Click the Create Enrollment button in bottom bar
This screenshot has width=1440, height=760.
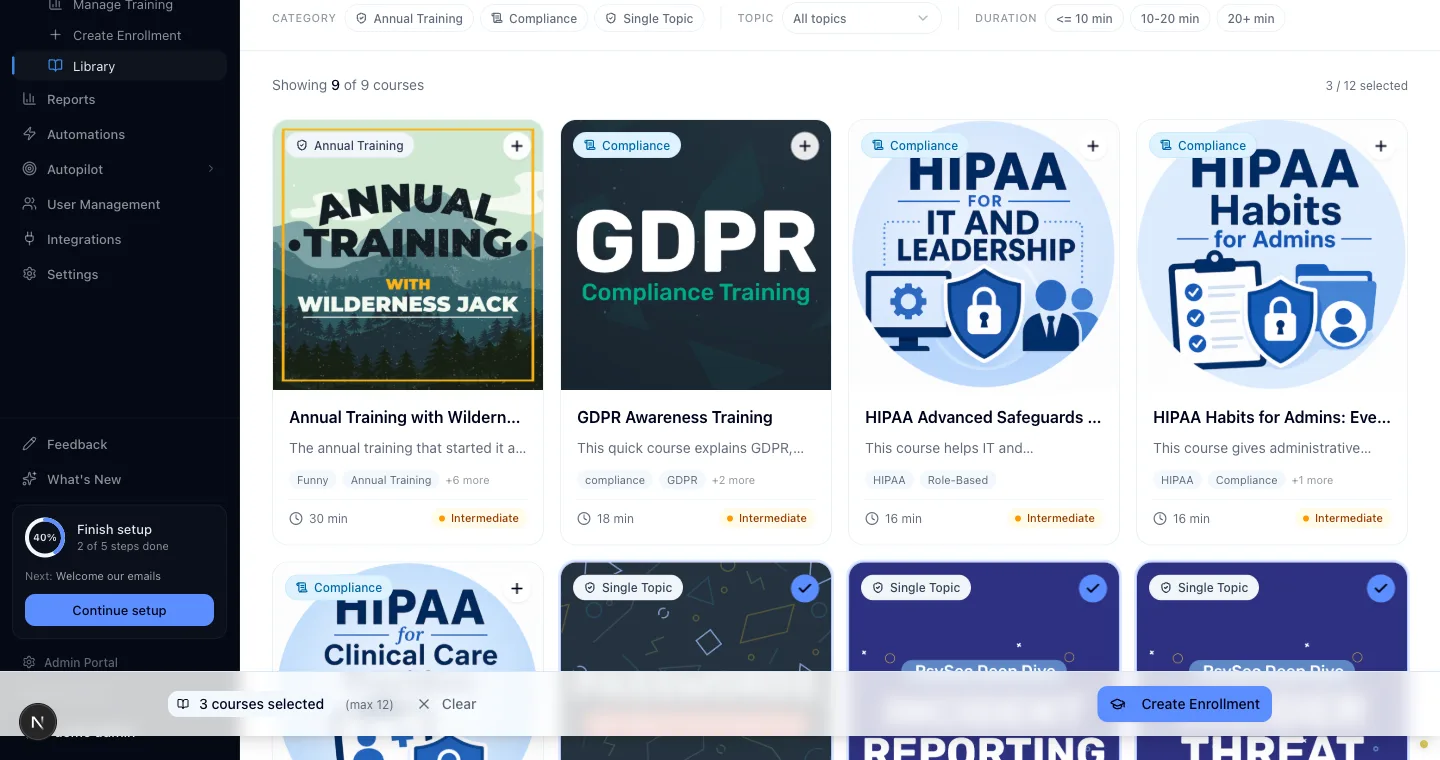[1185, 704]
